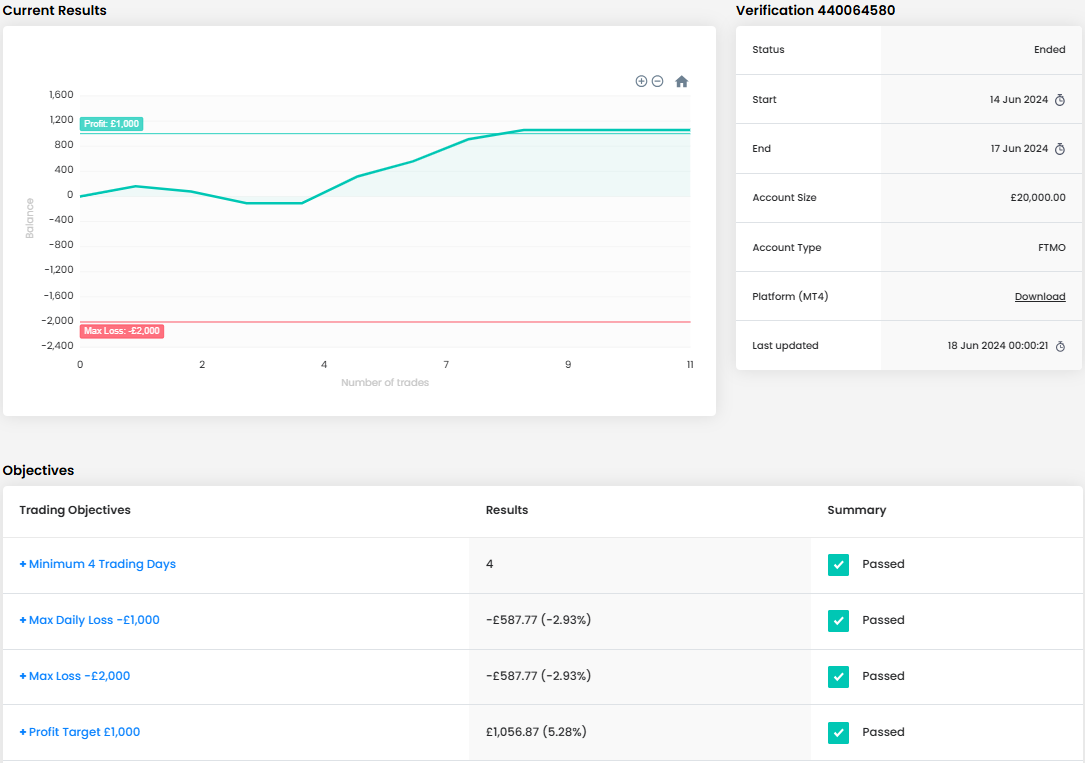Click the Max Loss: -£2,000 chart label
1085x763 pixels.
pyautogui.click(x=122, y=331)
